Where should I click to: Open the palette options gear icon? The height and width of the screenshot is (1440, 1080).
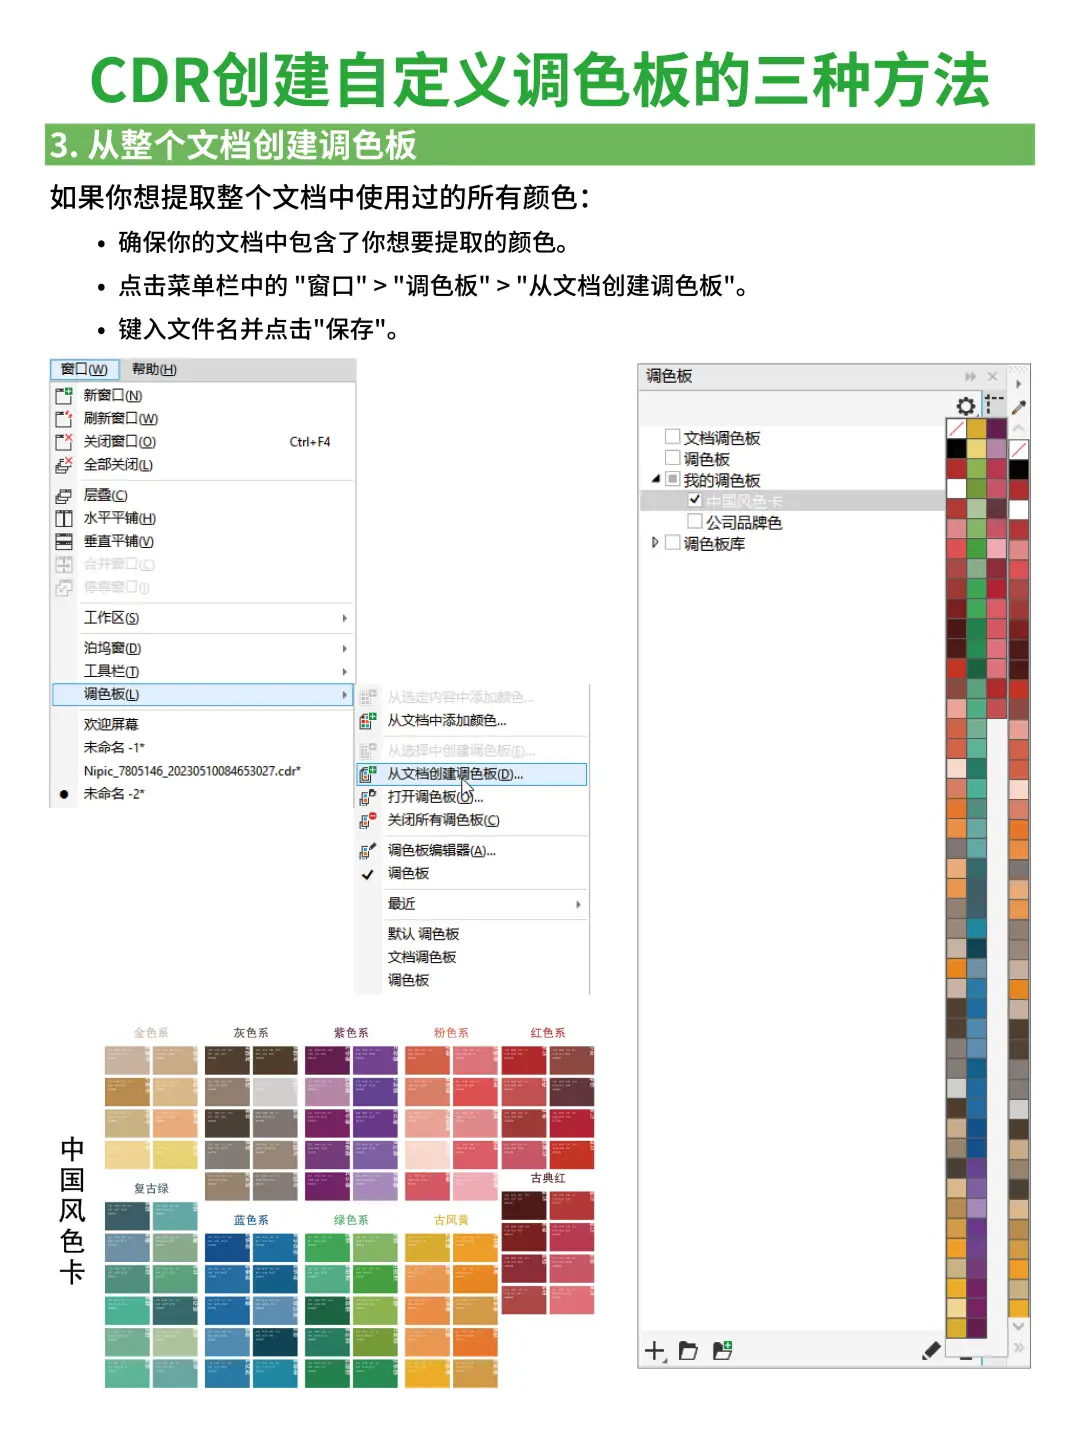click(965, 406)
